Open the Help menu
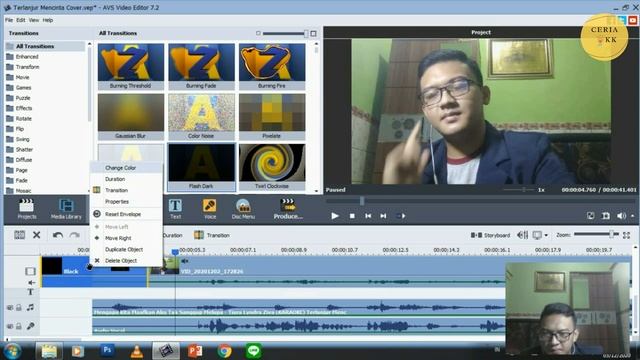Image resolution: width=640 pixels, height=360 pixels. 48,20
